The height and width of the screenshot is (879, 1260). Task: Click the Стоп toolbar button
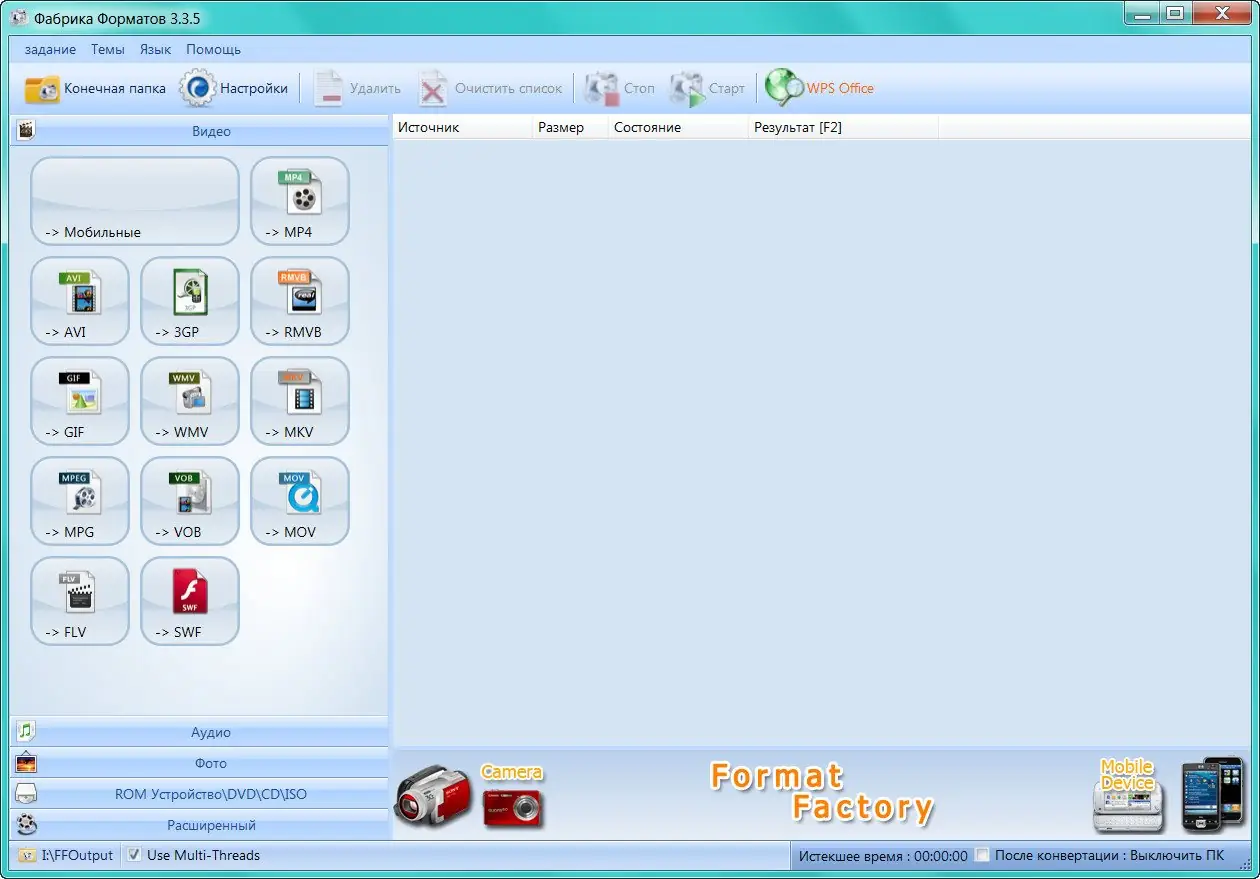[620, 88]
